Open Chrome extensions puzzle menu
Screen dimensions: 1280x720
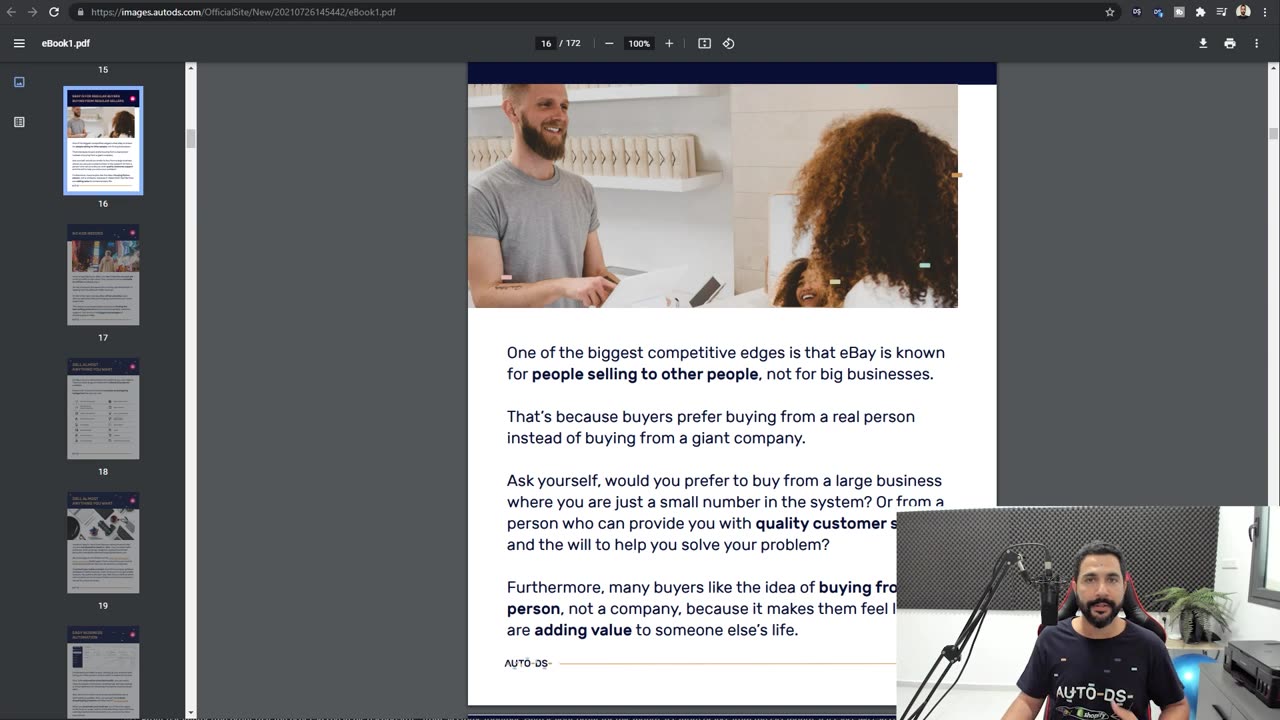click(x=1200, y=12)
